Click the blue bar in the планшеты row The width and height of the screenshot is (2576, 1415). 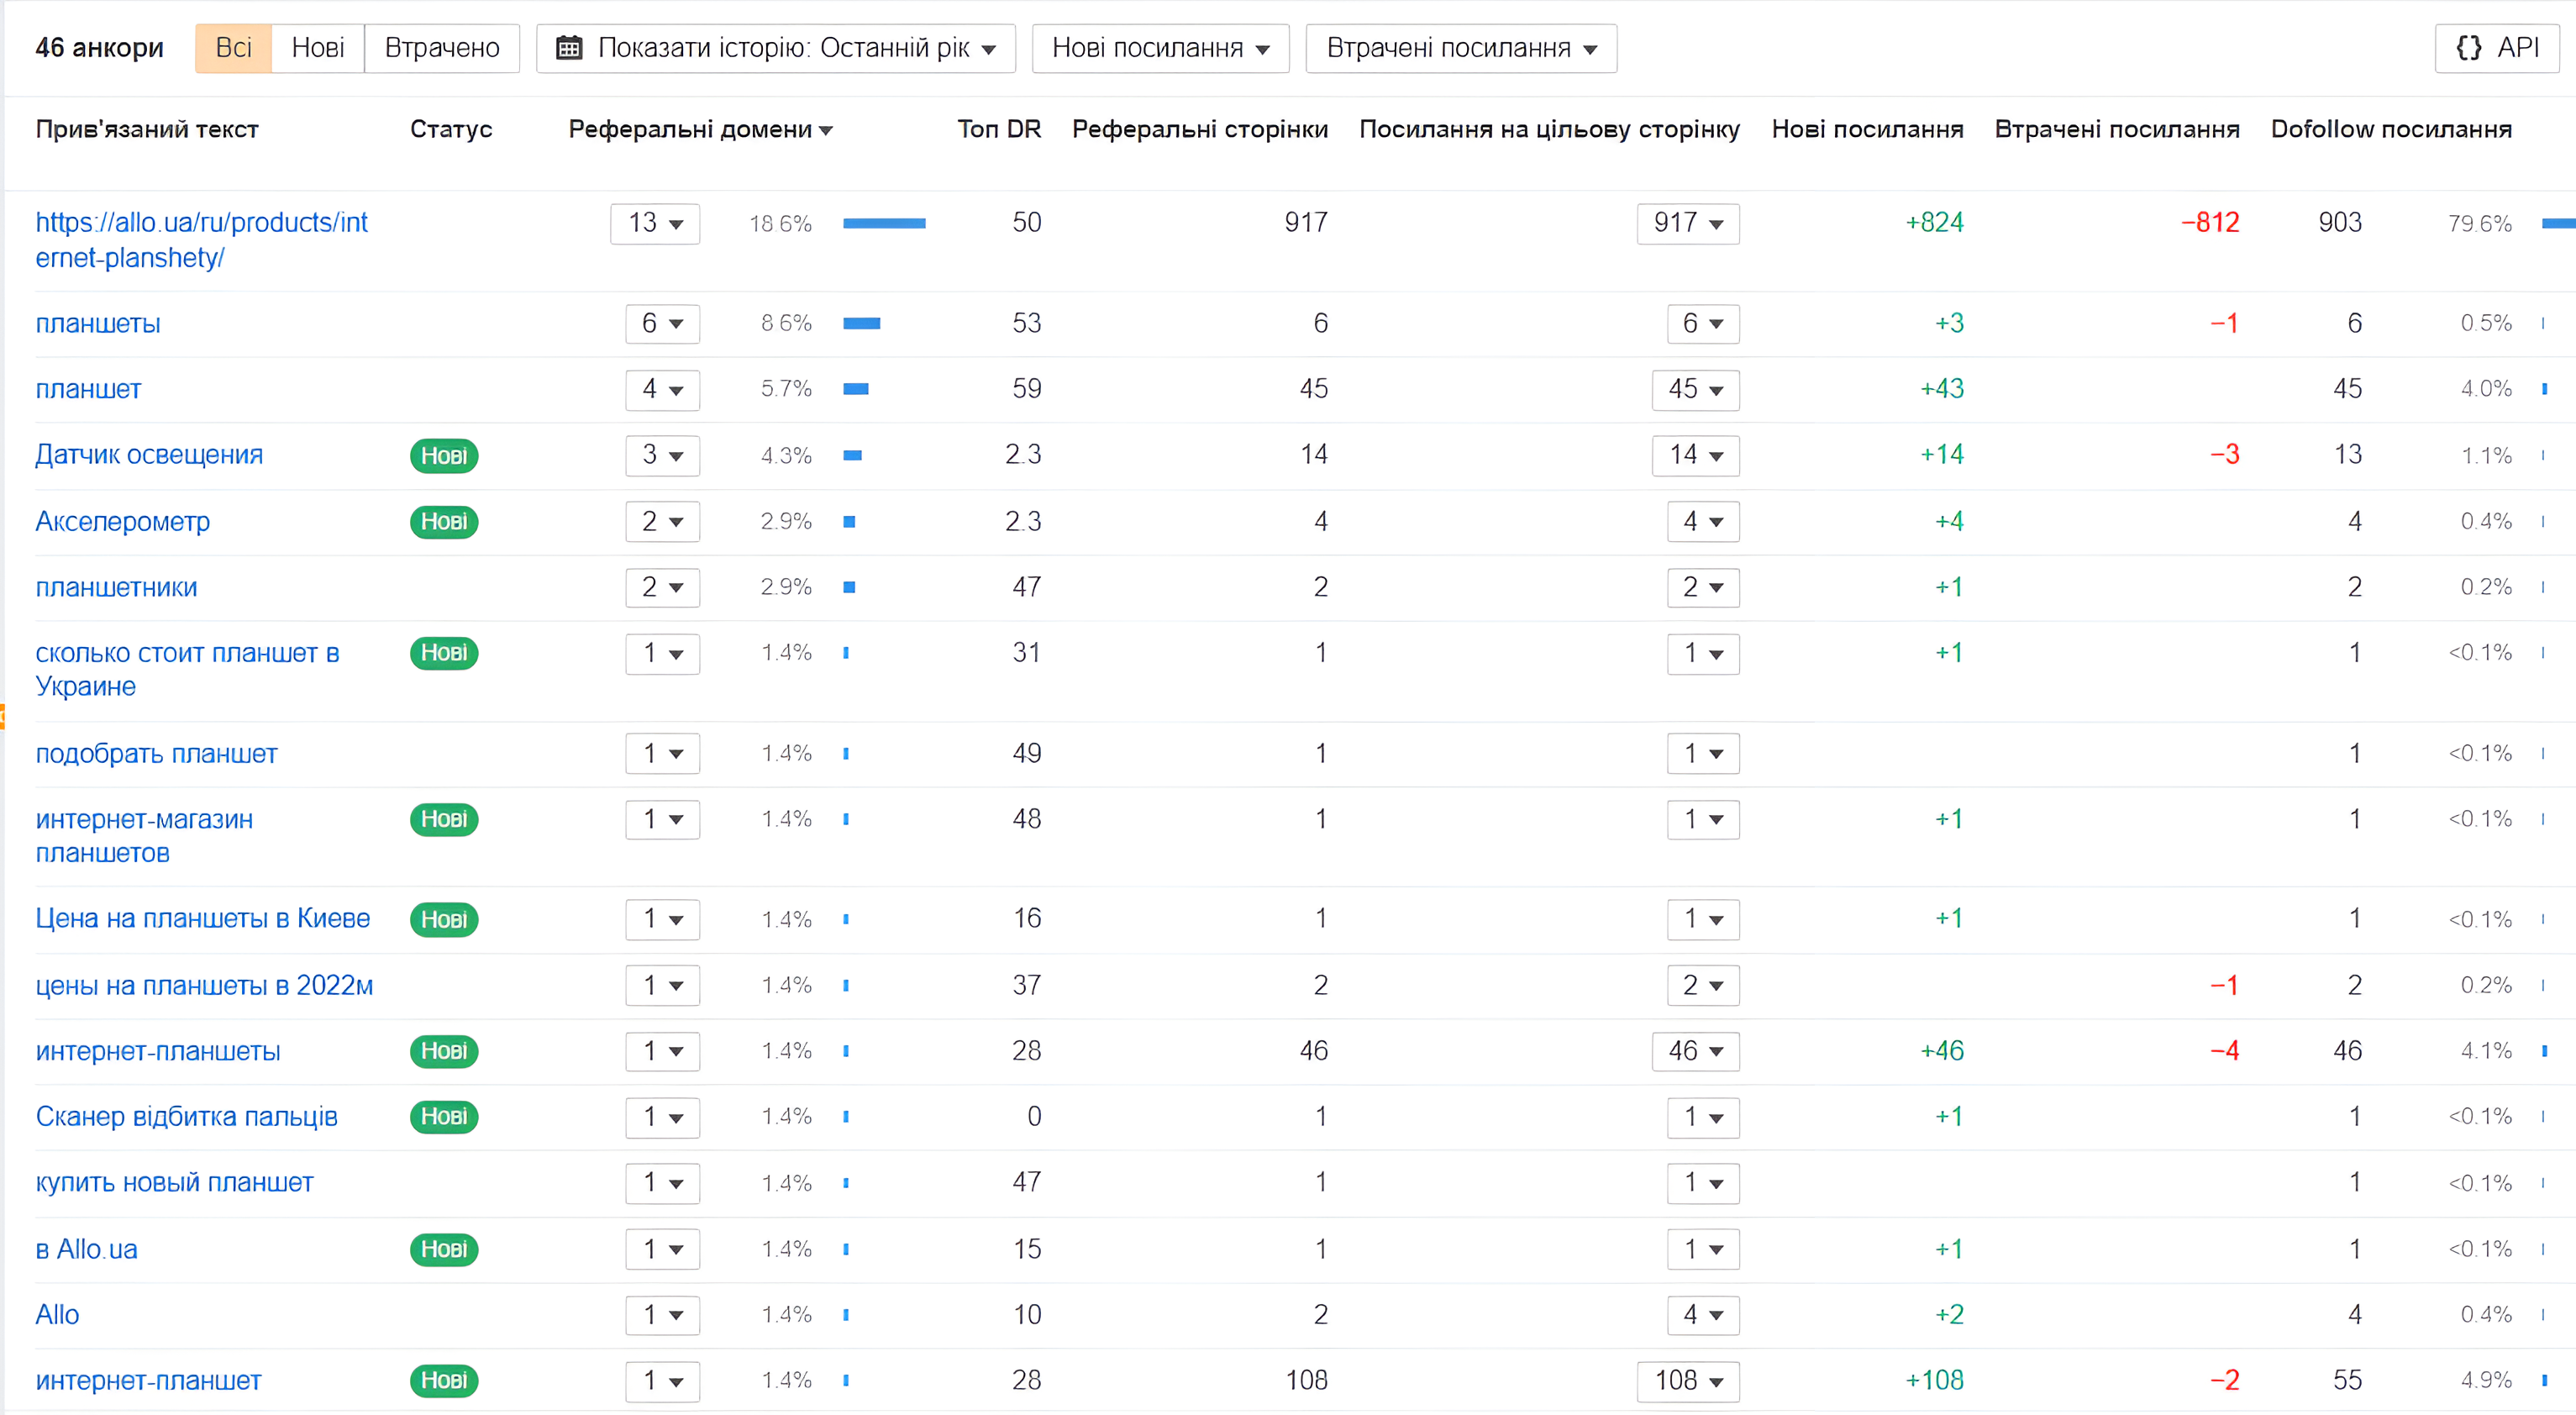861,323
